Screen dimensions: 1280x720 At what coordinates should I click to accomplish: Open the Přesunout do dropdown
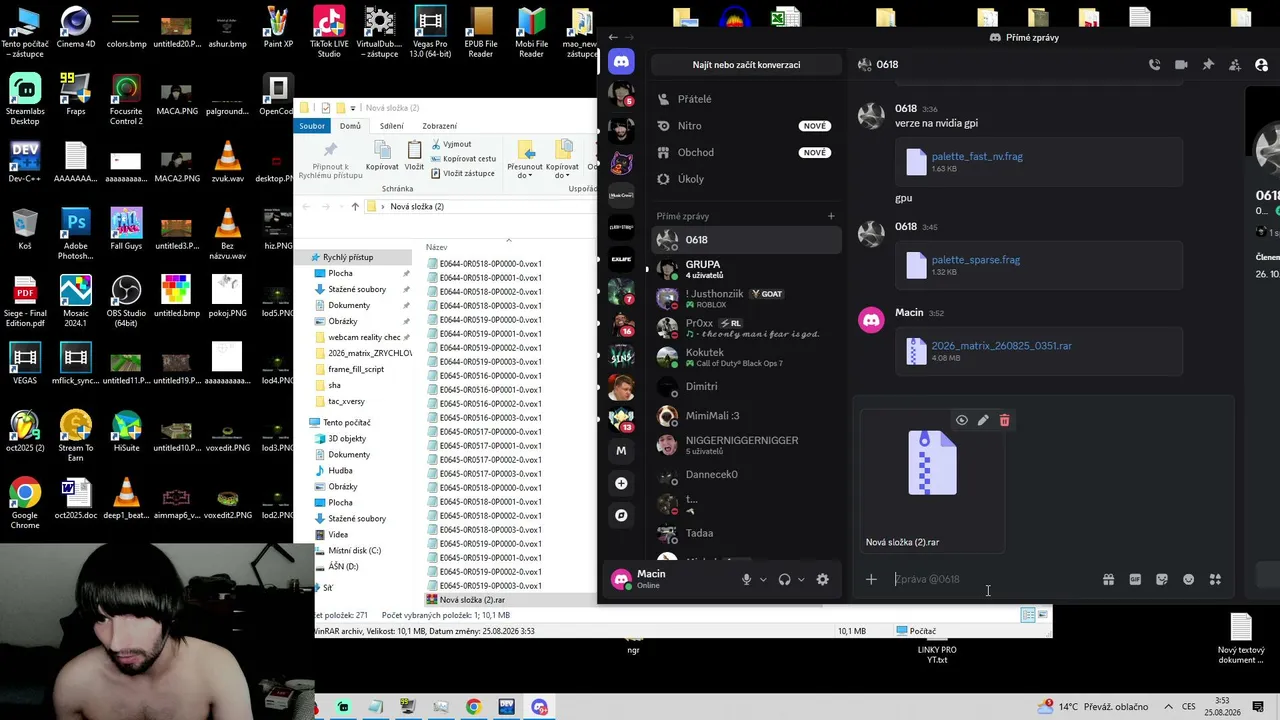tap(525, 160)
